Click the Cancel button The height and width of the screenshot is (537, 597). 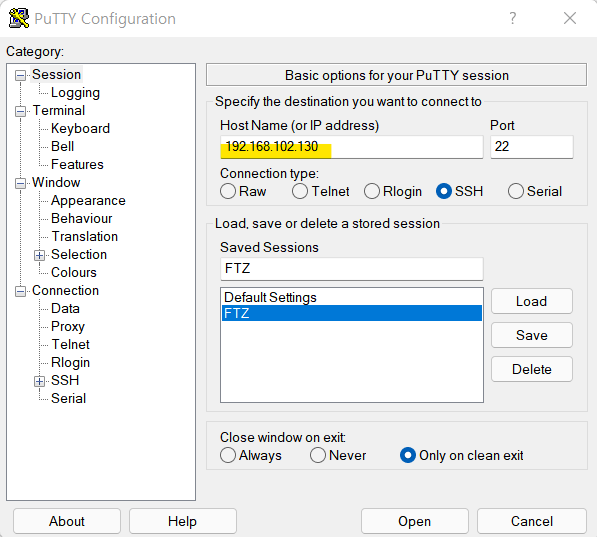[532, 521]
